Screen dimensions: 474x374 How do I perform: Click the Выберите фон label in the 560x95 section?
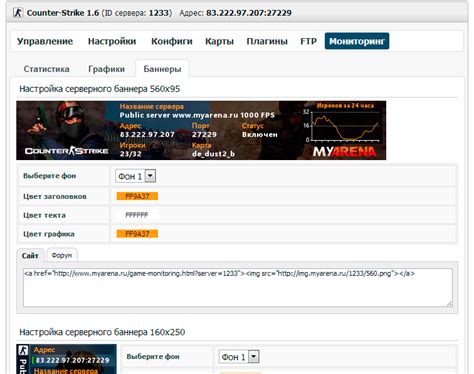[x=50, y=176]
